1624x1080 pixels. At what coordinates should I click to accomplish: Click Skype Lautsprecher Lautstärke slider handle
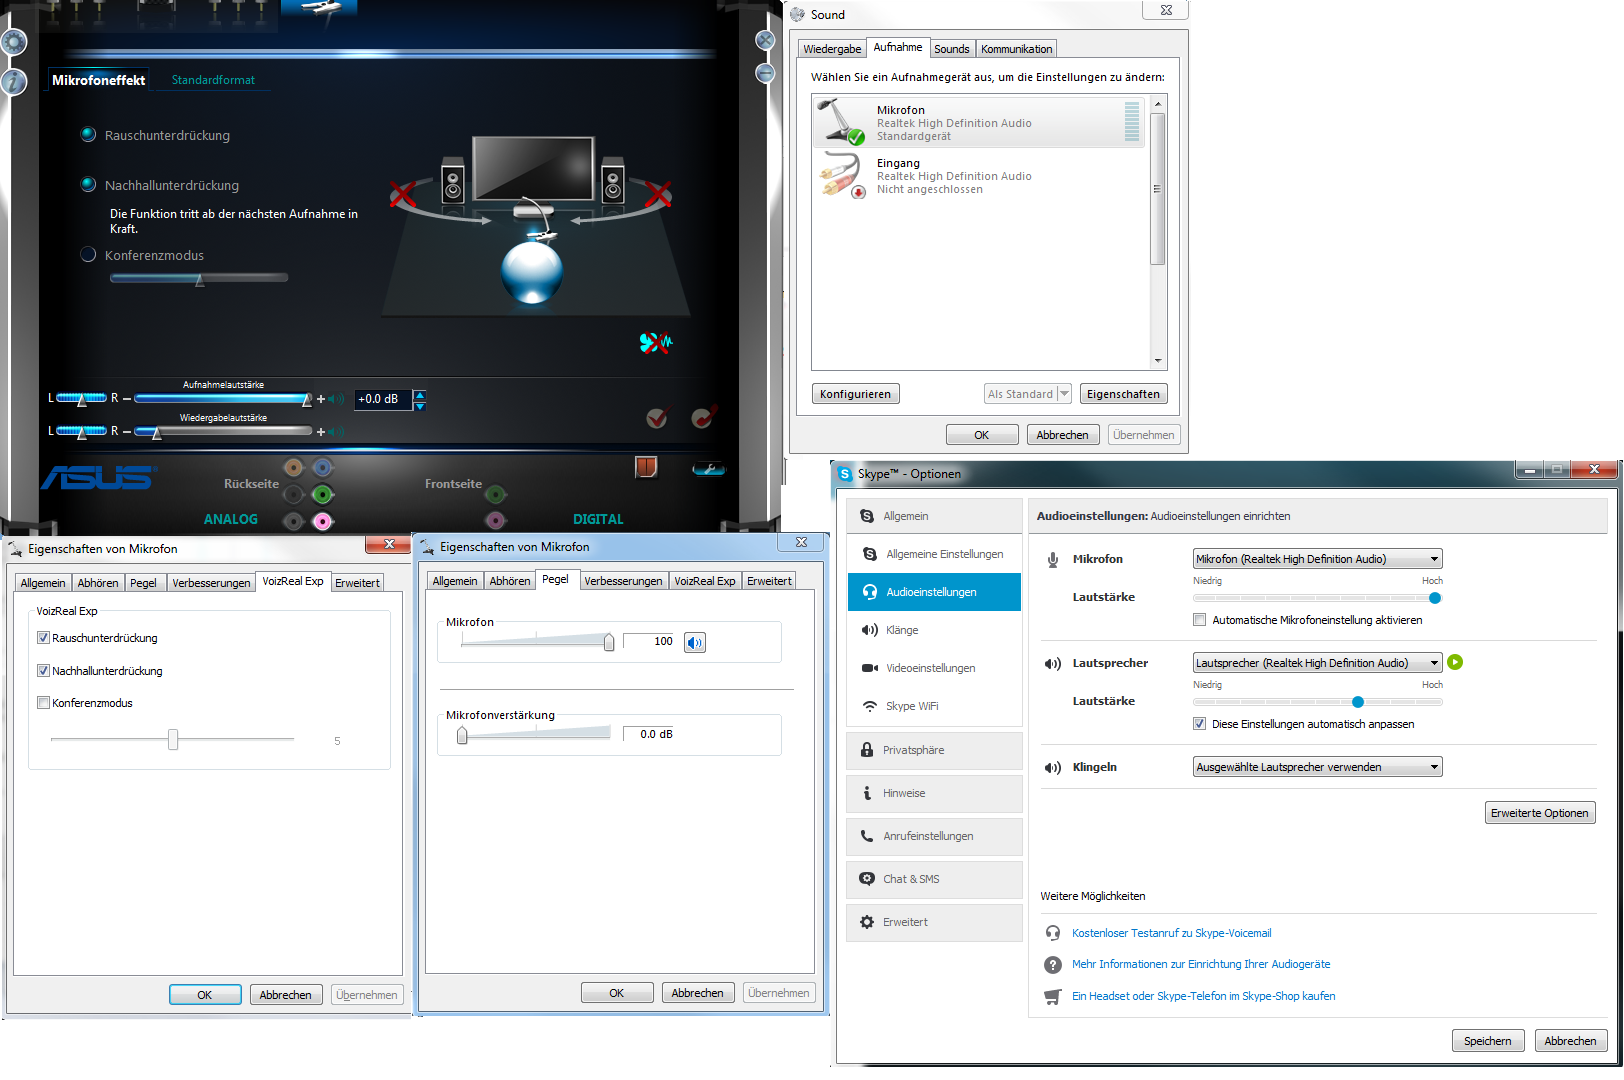(x=1358, y=702)
